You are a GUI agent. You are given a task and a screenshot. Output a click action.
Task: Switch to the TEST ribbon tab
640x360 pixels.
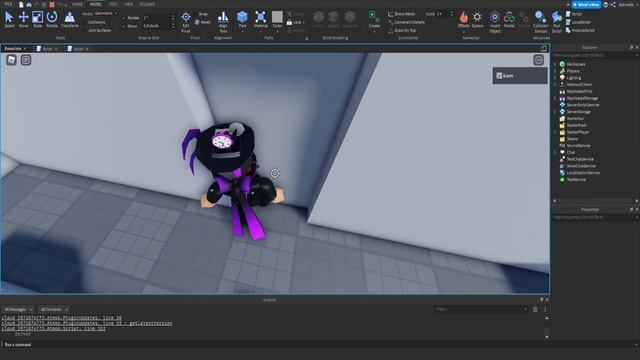(113, 4)
